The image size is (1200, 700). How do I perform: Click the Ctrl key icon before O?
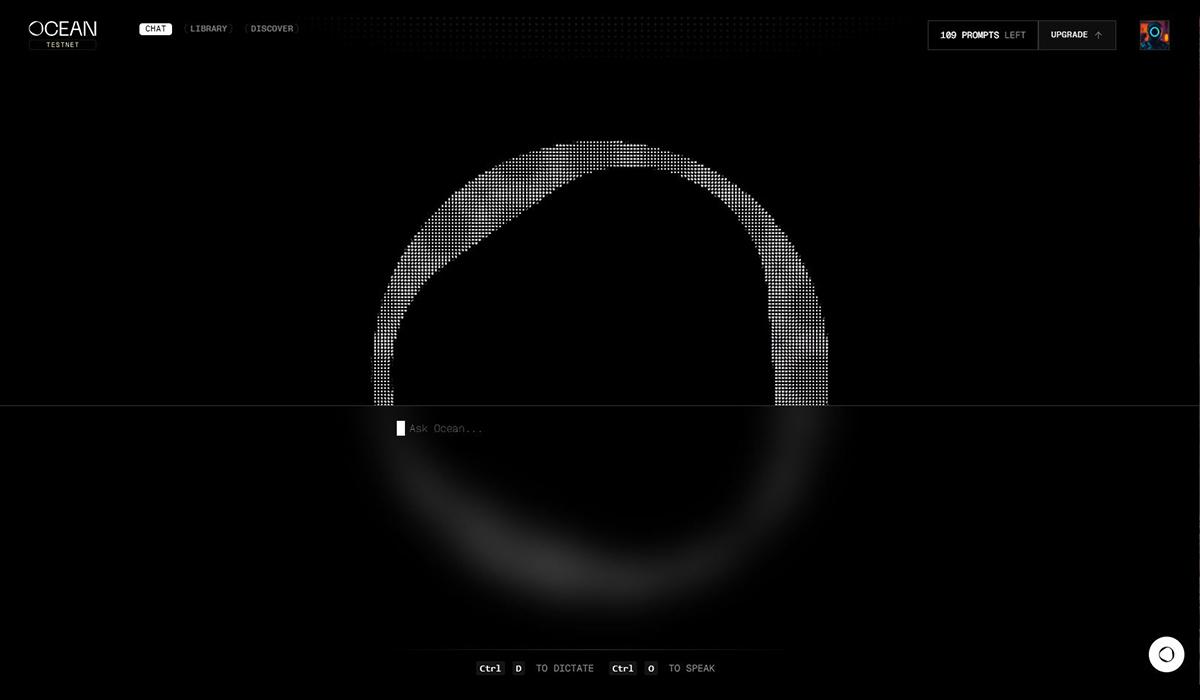pyautogui.click(x=623, y=668)
